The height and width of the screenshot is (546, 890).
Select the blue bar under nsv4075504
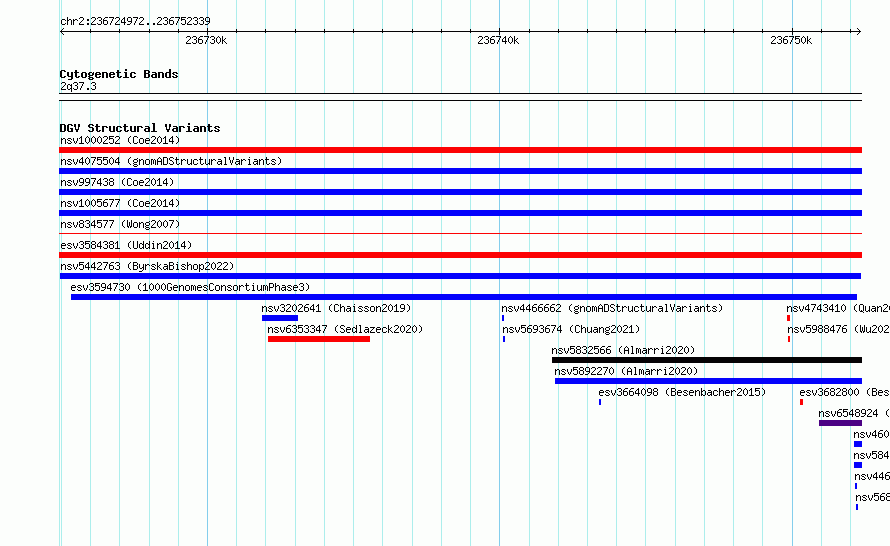point(460,171)
